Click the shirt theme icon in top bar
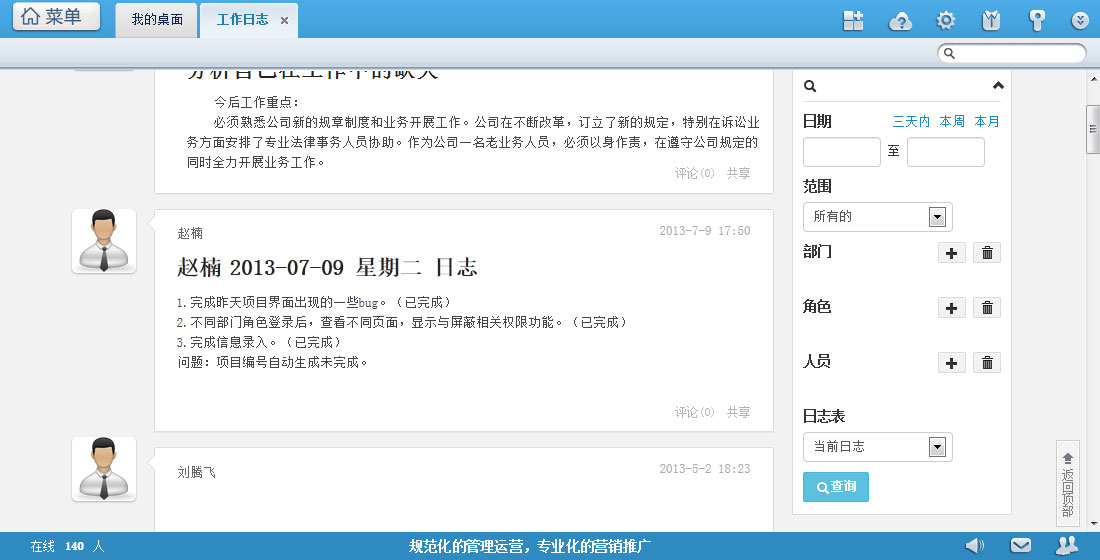The image size is (1100, 560). pos(990,20)
